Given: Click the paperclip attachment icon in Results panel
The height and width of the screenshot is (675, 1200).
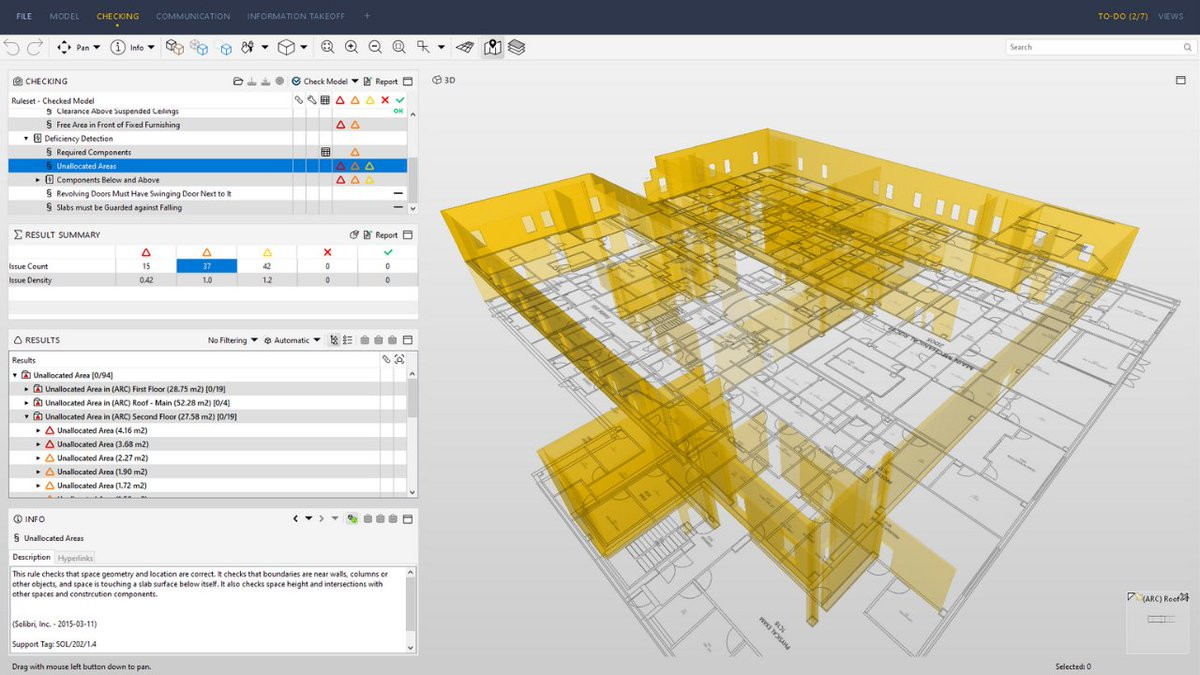Looking at the screenshot, I should click(x=386, y=359).
